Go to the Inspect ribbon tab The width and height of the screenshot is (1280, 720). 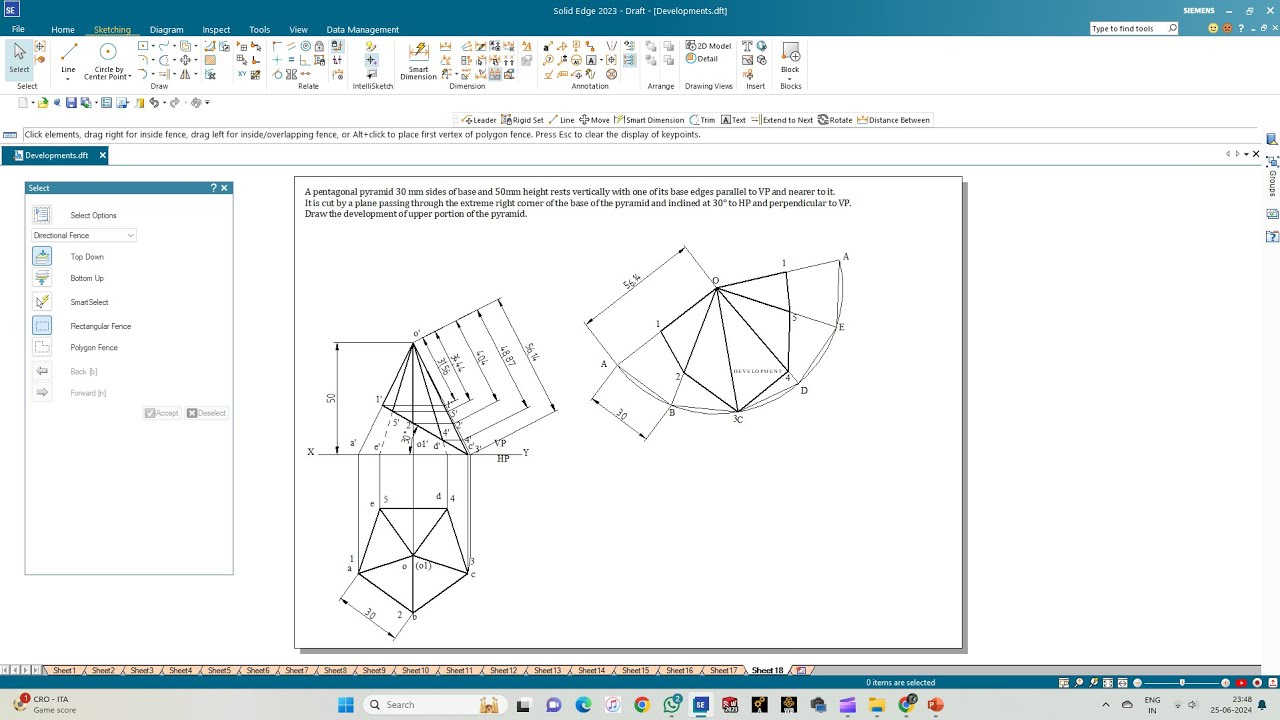216,30
